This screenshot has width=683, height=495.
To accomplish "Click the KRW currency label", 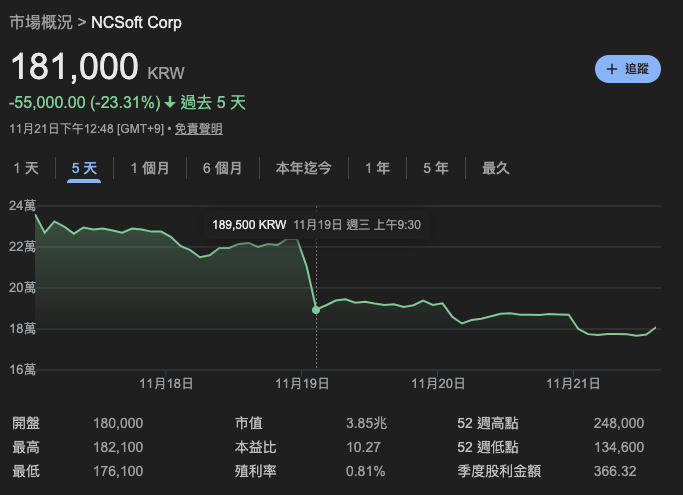I will (166, 73).
